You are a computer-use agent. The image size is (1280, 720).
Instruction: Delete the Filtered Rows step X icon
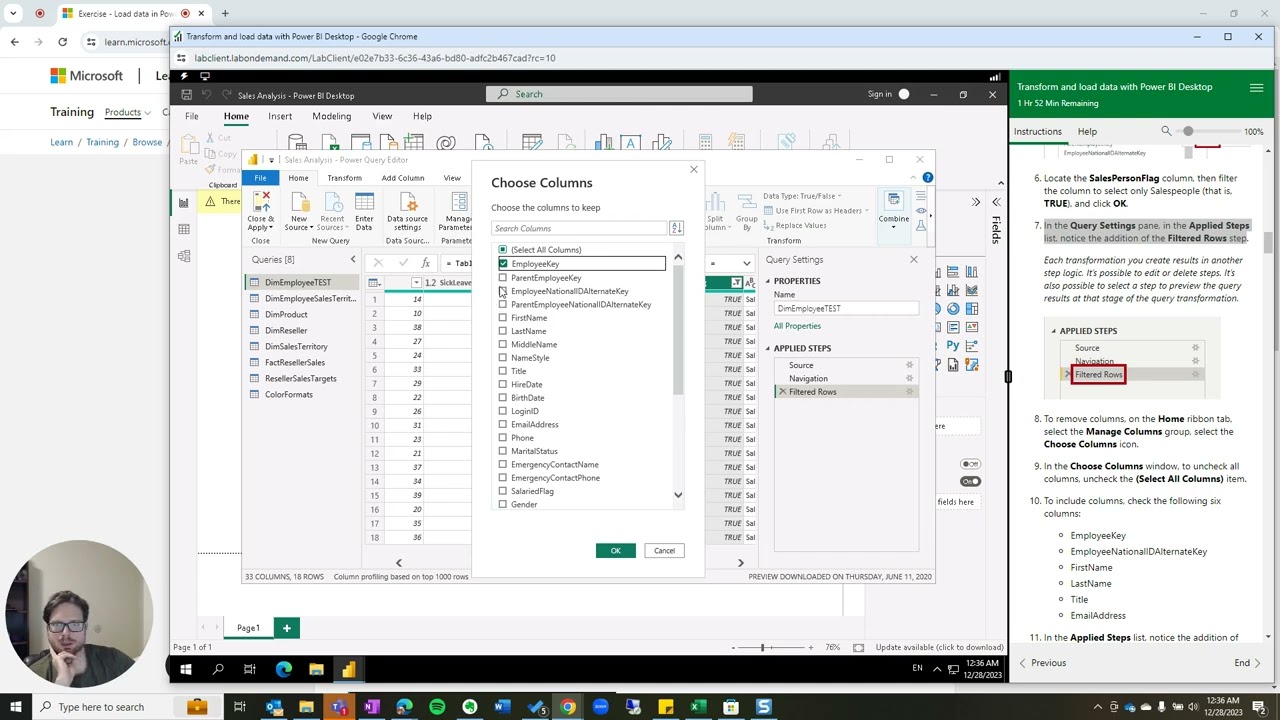pos(782,392)
